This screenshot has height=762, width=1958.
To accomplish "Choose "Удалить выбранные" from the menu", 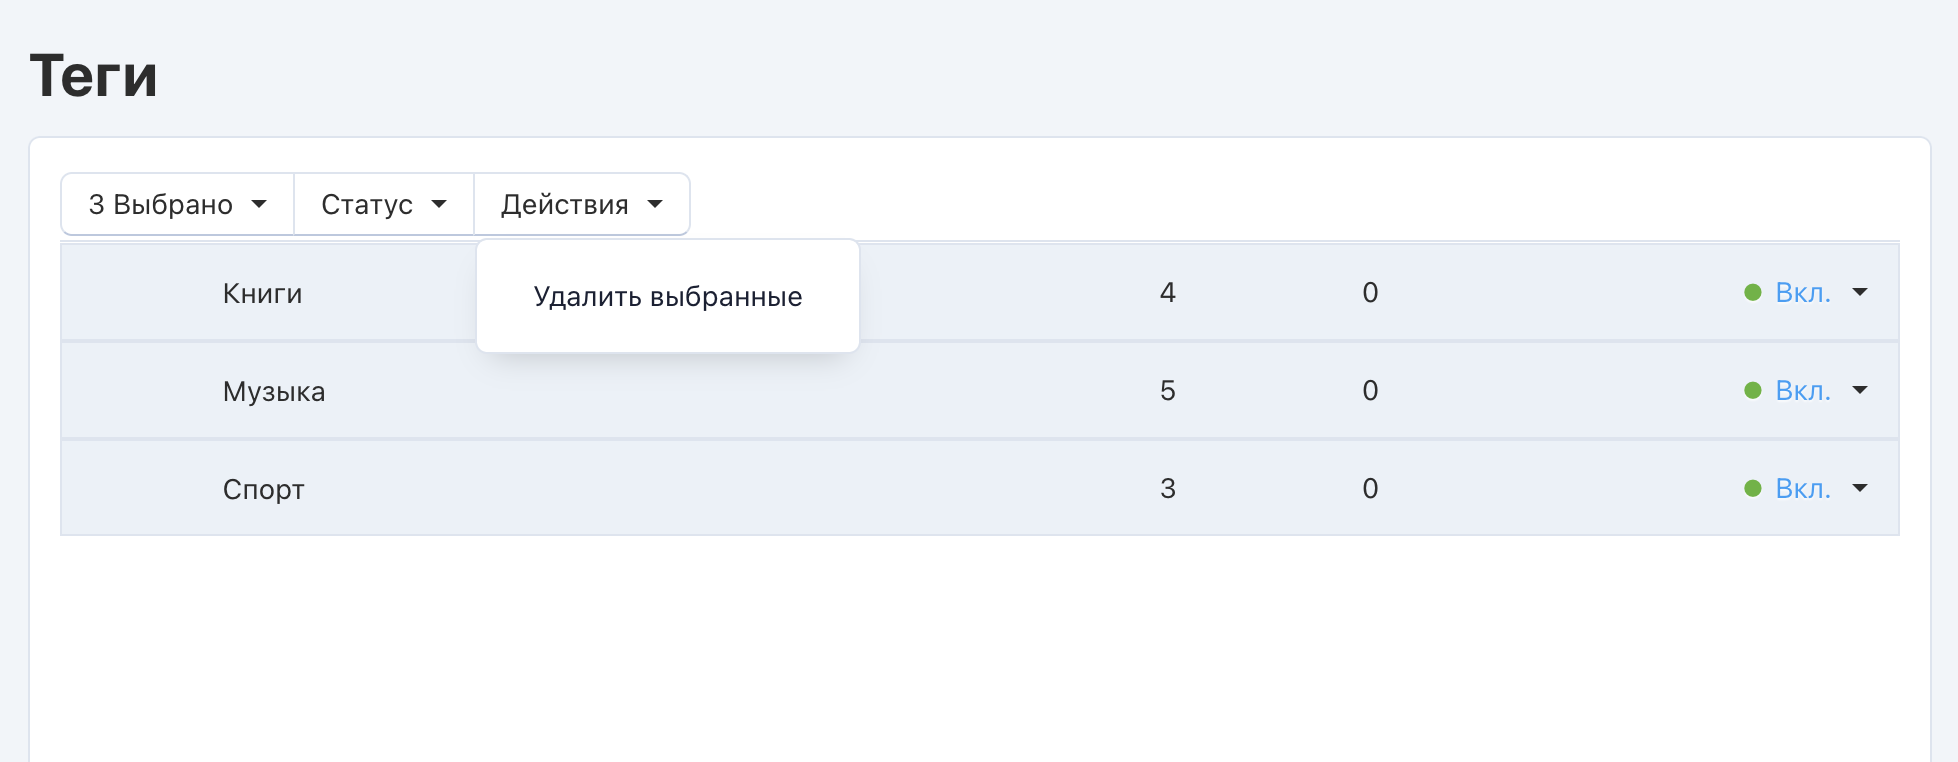I will (x=667, y=297).
